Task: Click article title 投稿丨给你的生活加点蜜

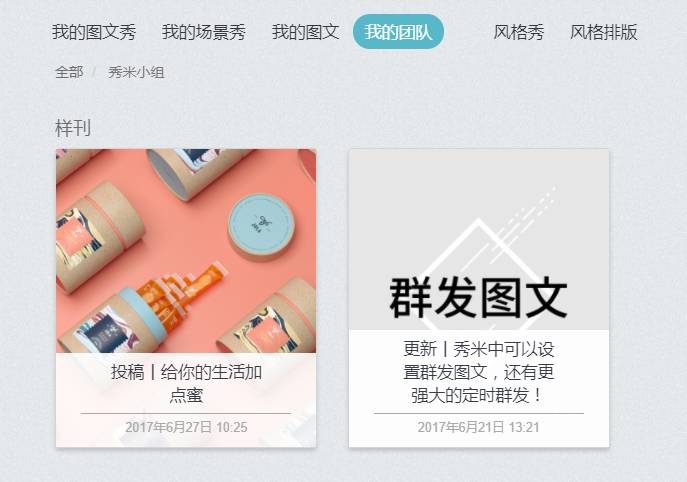Action: click(x=186, y=383)
